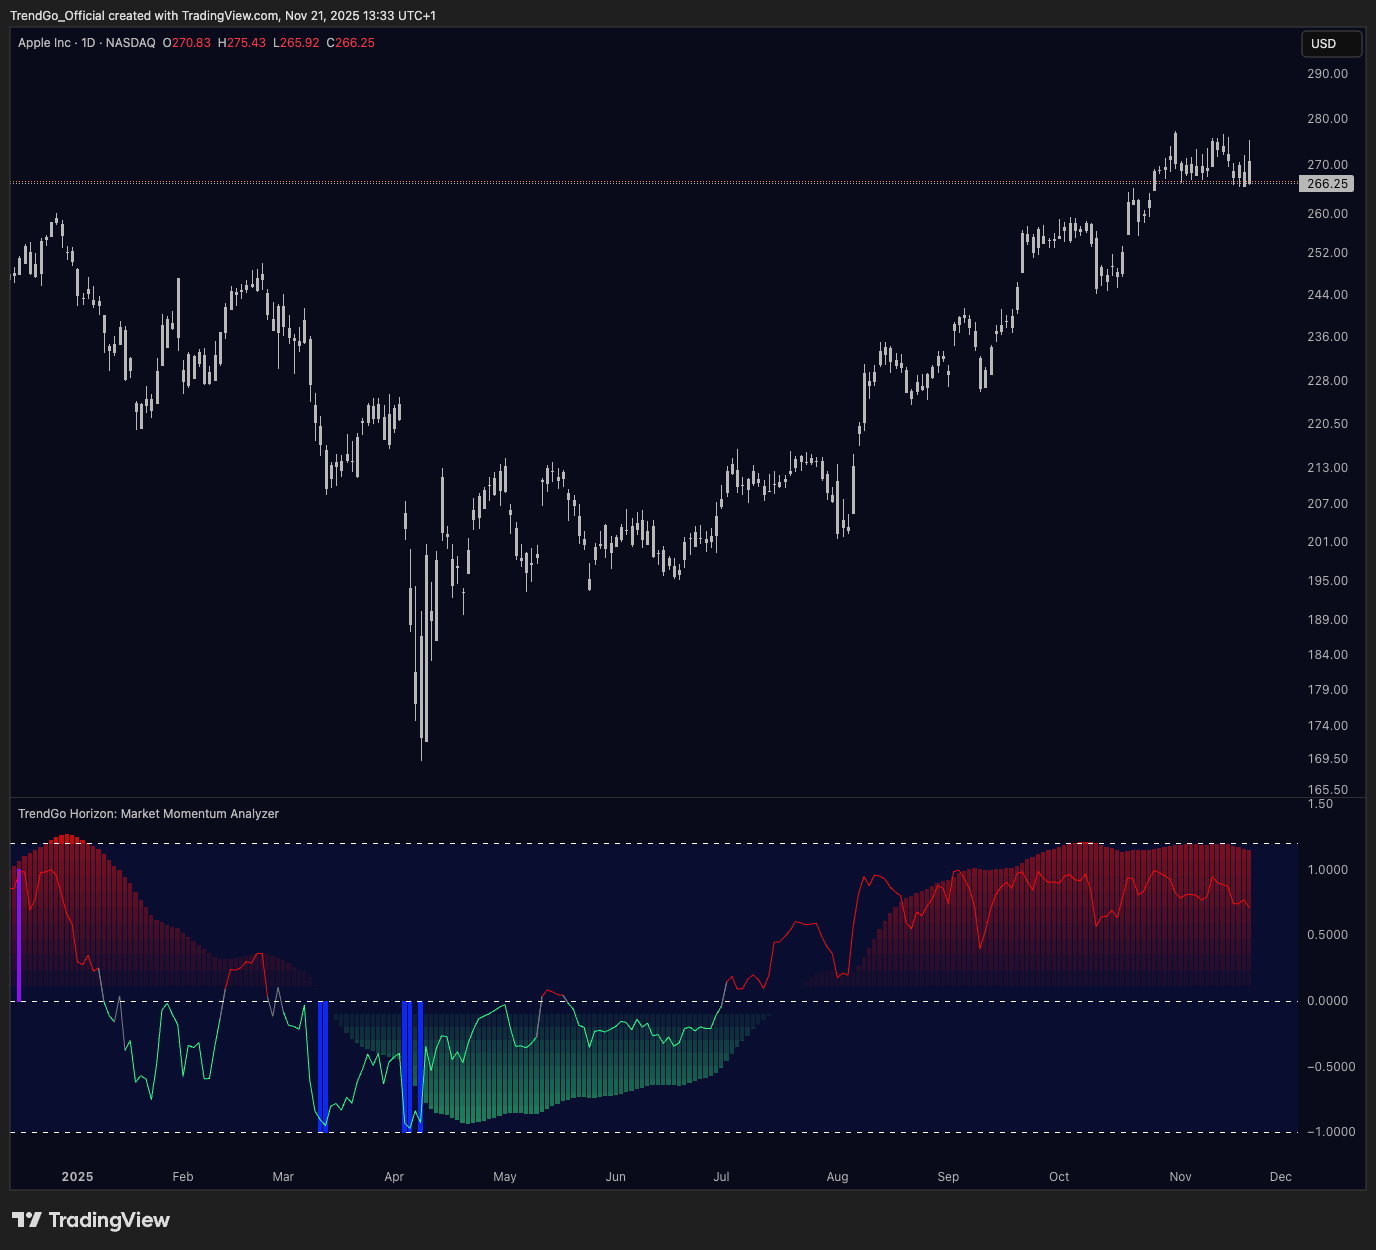Image resolution: width=1376 pixels, height=1250 pixels.
Task: Click the 0.0000 indicator scale label
Action: (x=1328, y=1001)
